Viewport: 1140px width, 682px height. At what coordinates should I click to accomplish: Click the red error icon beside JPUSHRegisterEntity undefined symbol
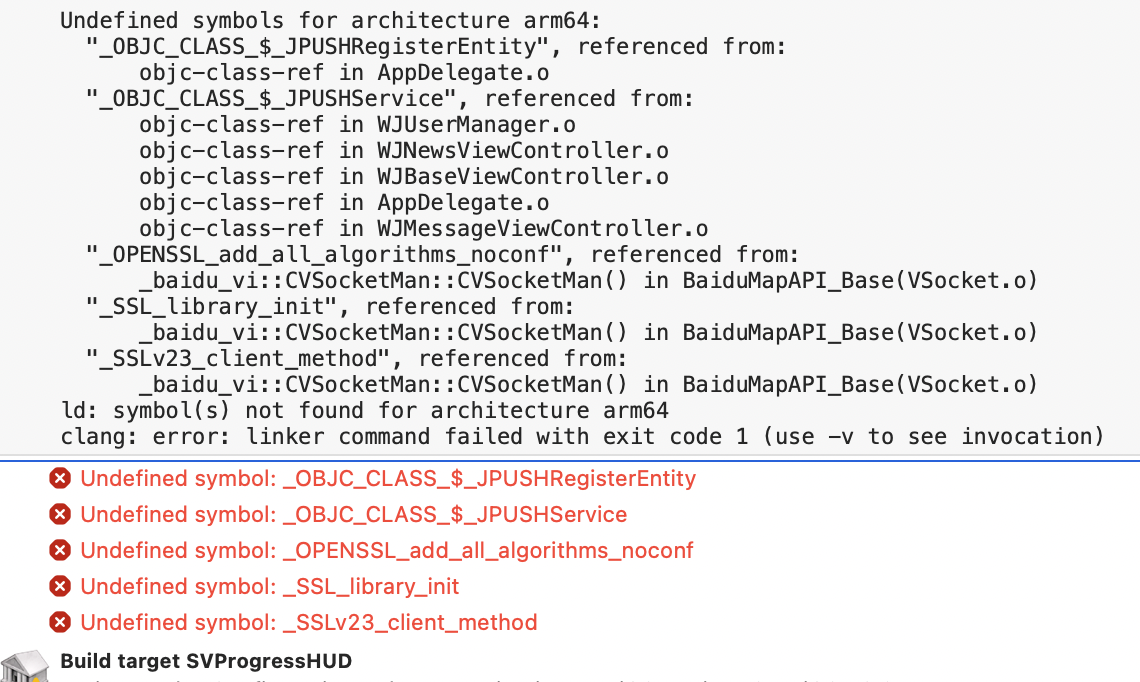pyautogui.click(x=61, y=479)
